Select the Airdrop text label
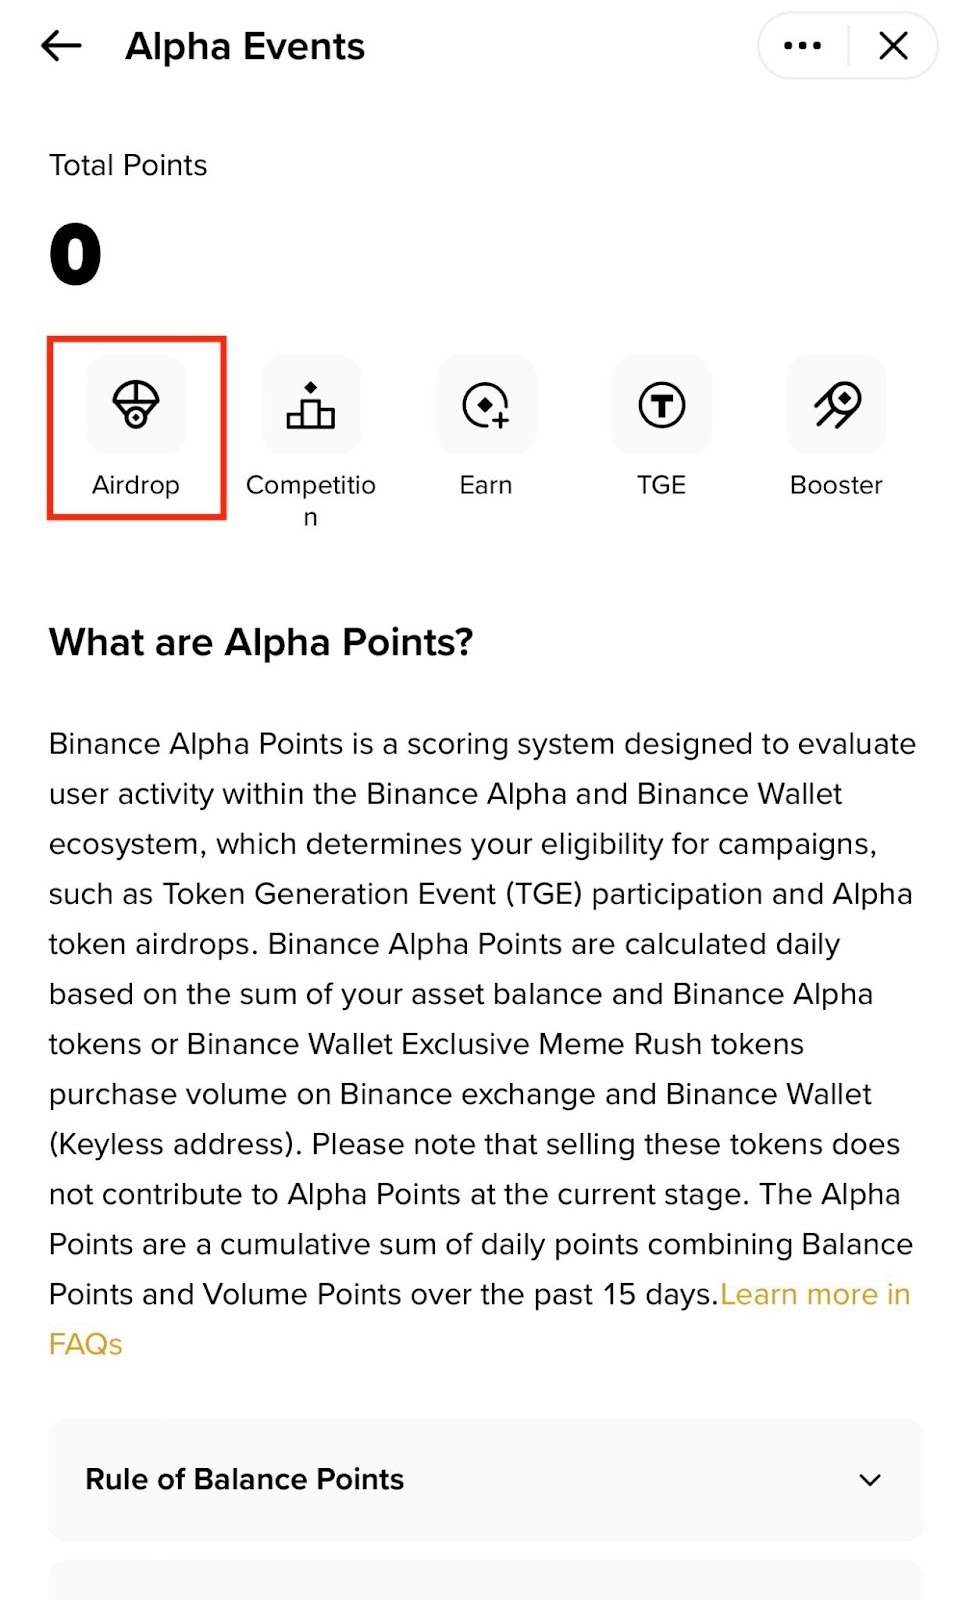 [136, 485]
